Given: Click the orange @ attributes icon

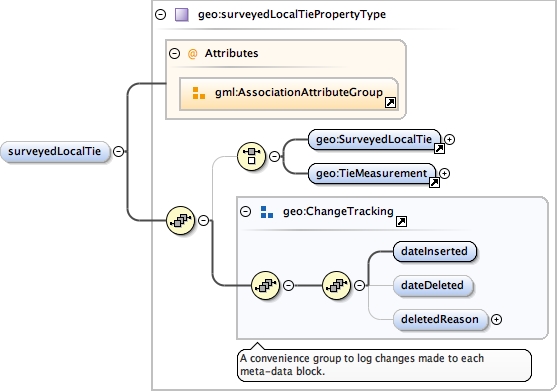Looking at the screenshot, I should coord(192,54).
